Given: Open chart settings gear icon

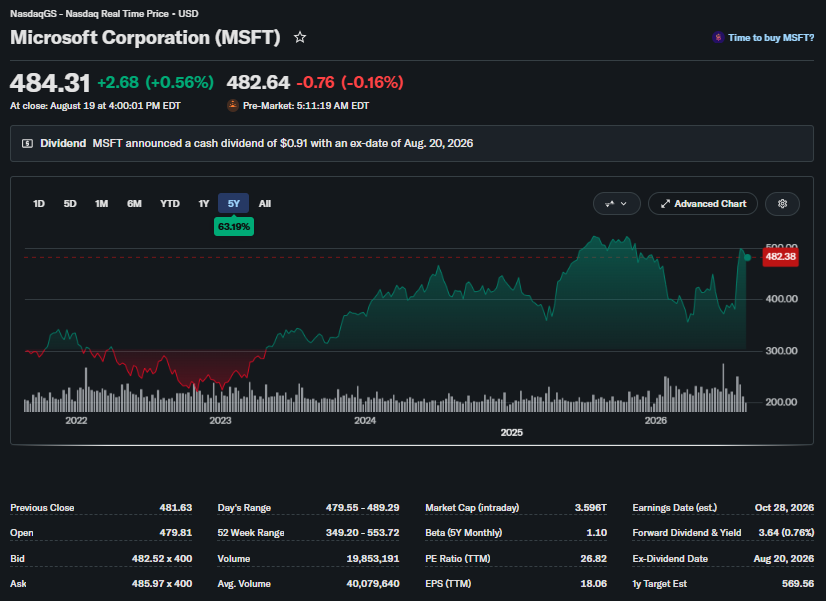Looking at the screenshot, I should click(x=782, y=204).
